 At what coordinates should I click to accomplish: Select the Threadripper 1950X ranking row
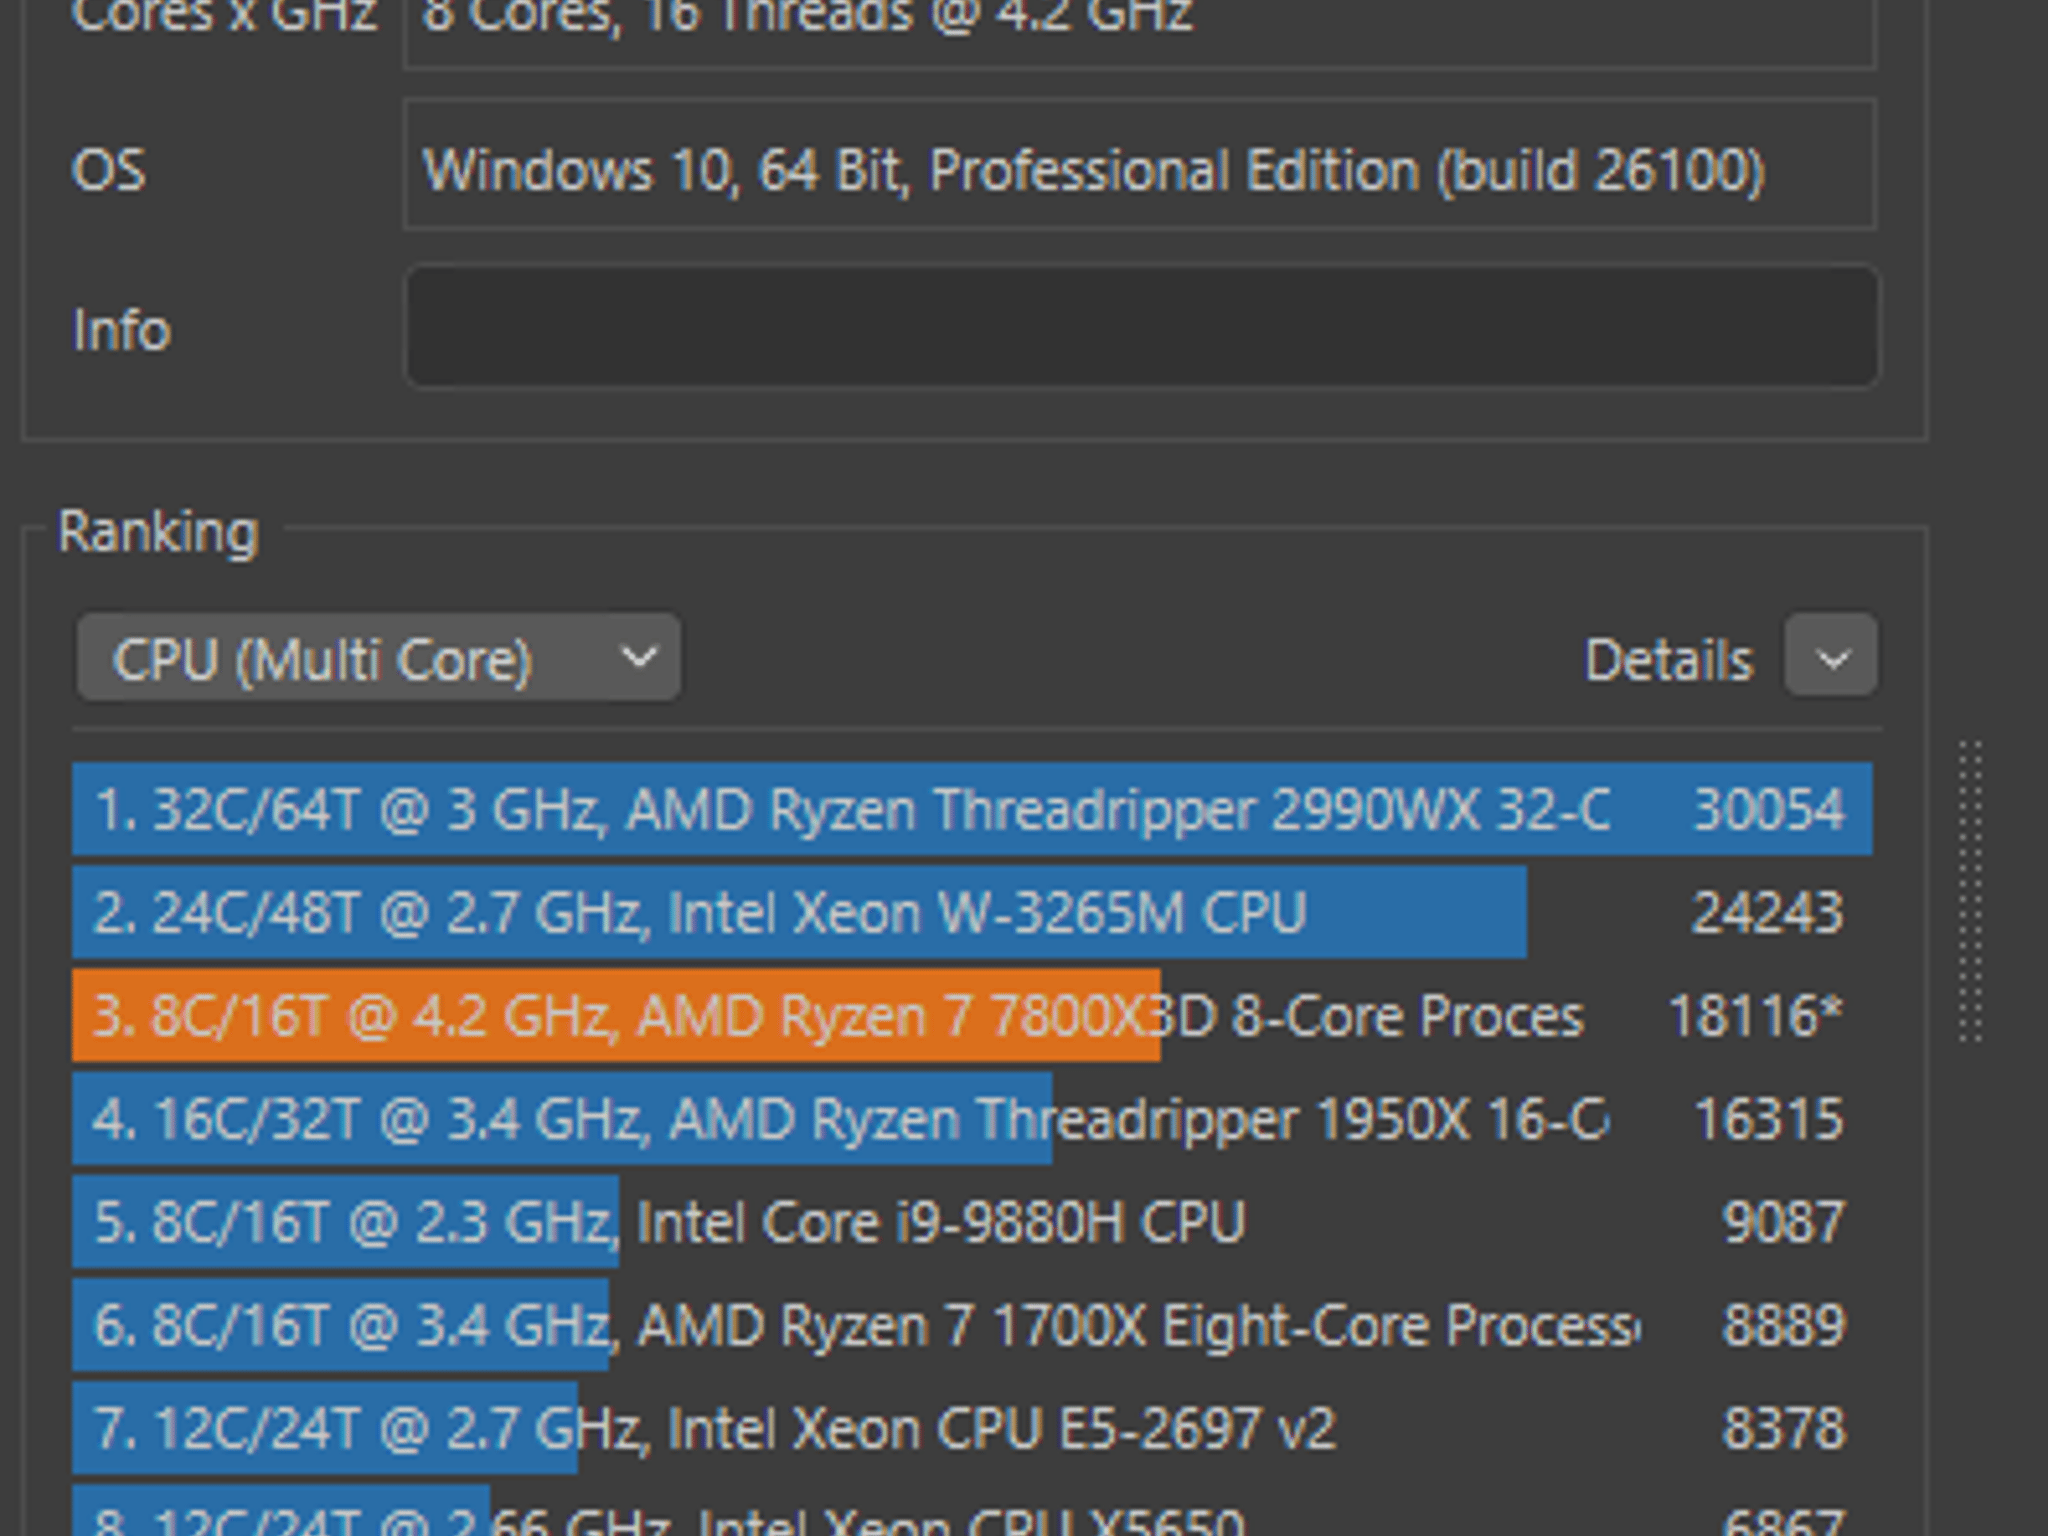coord(972,1118)
